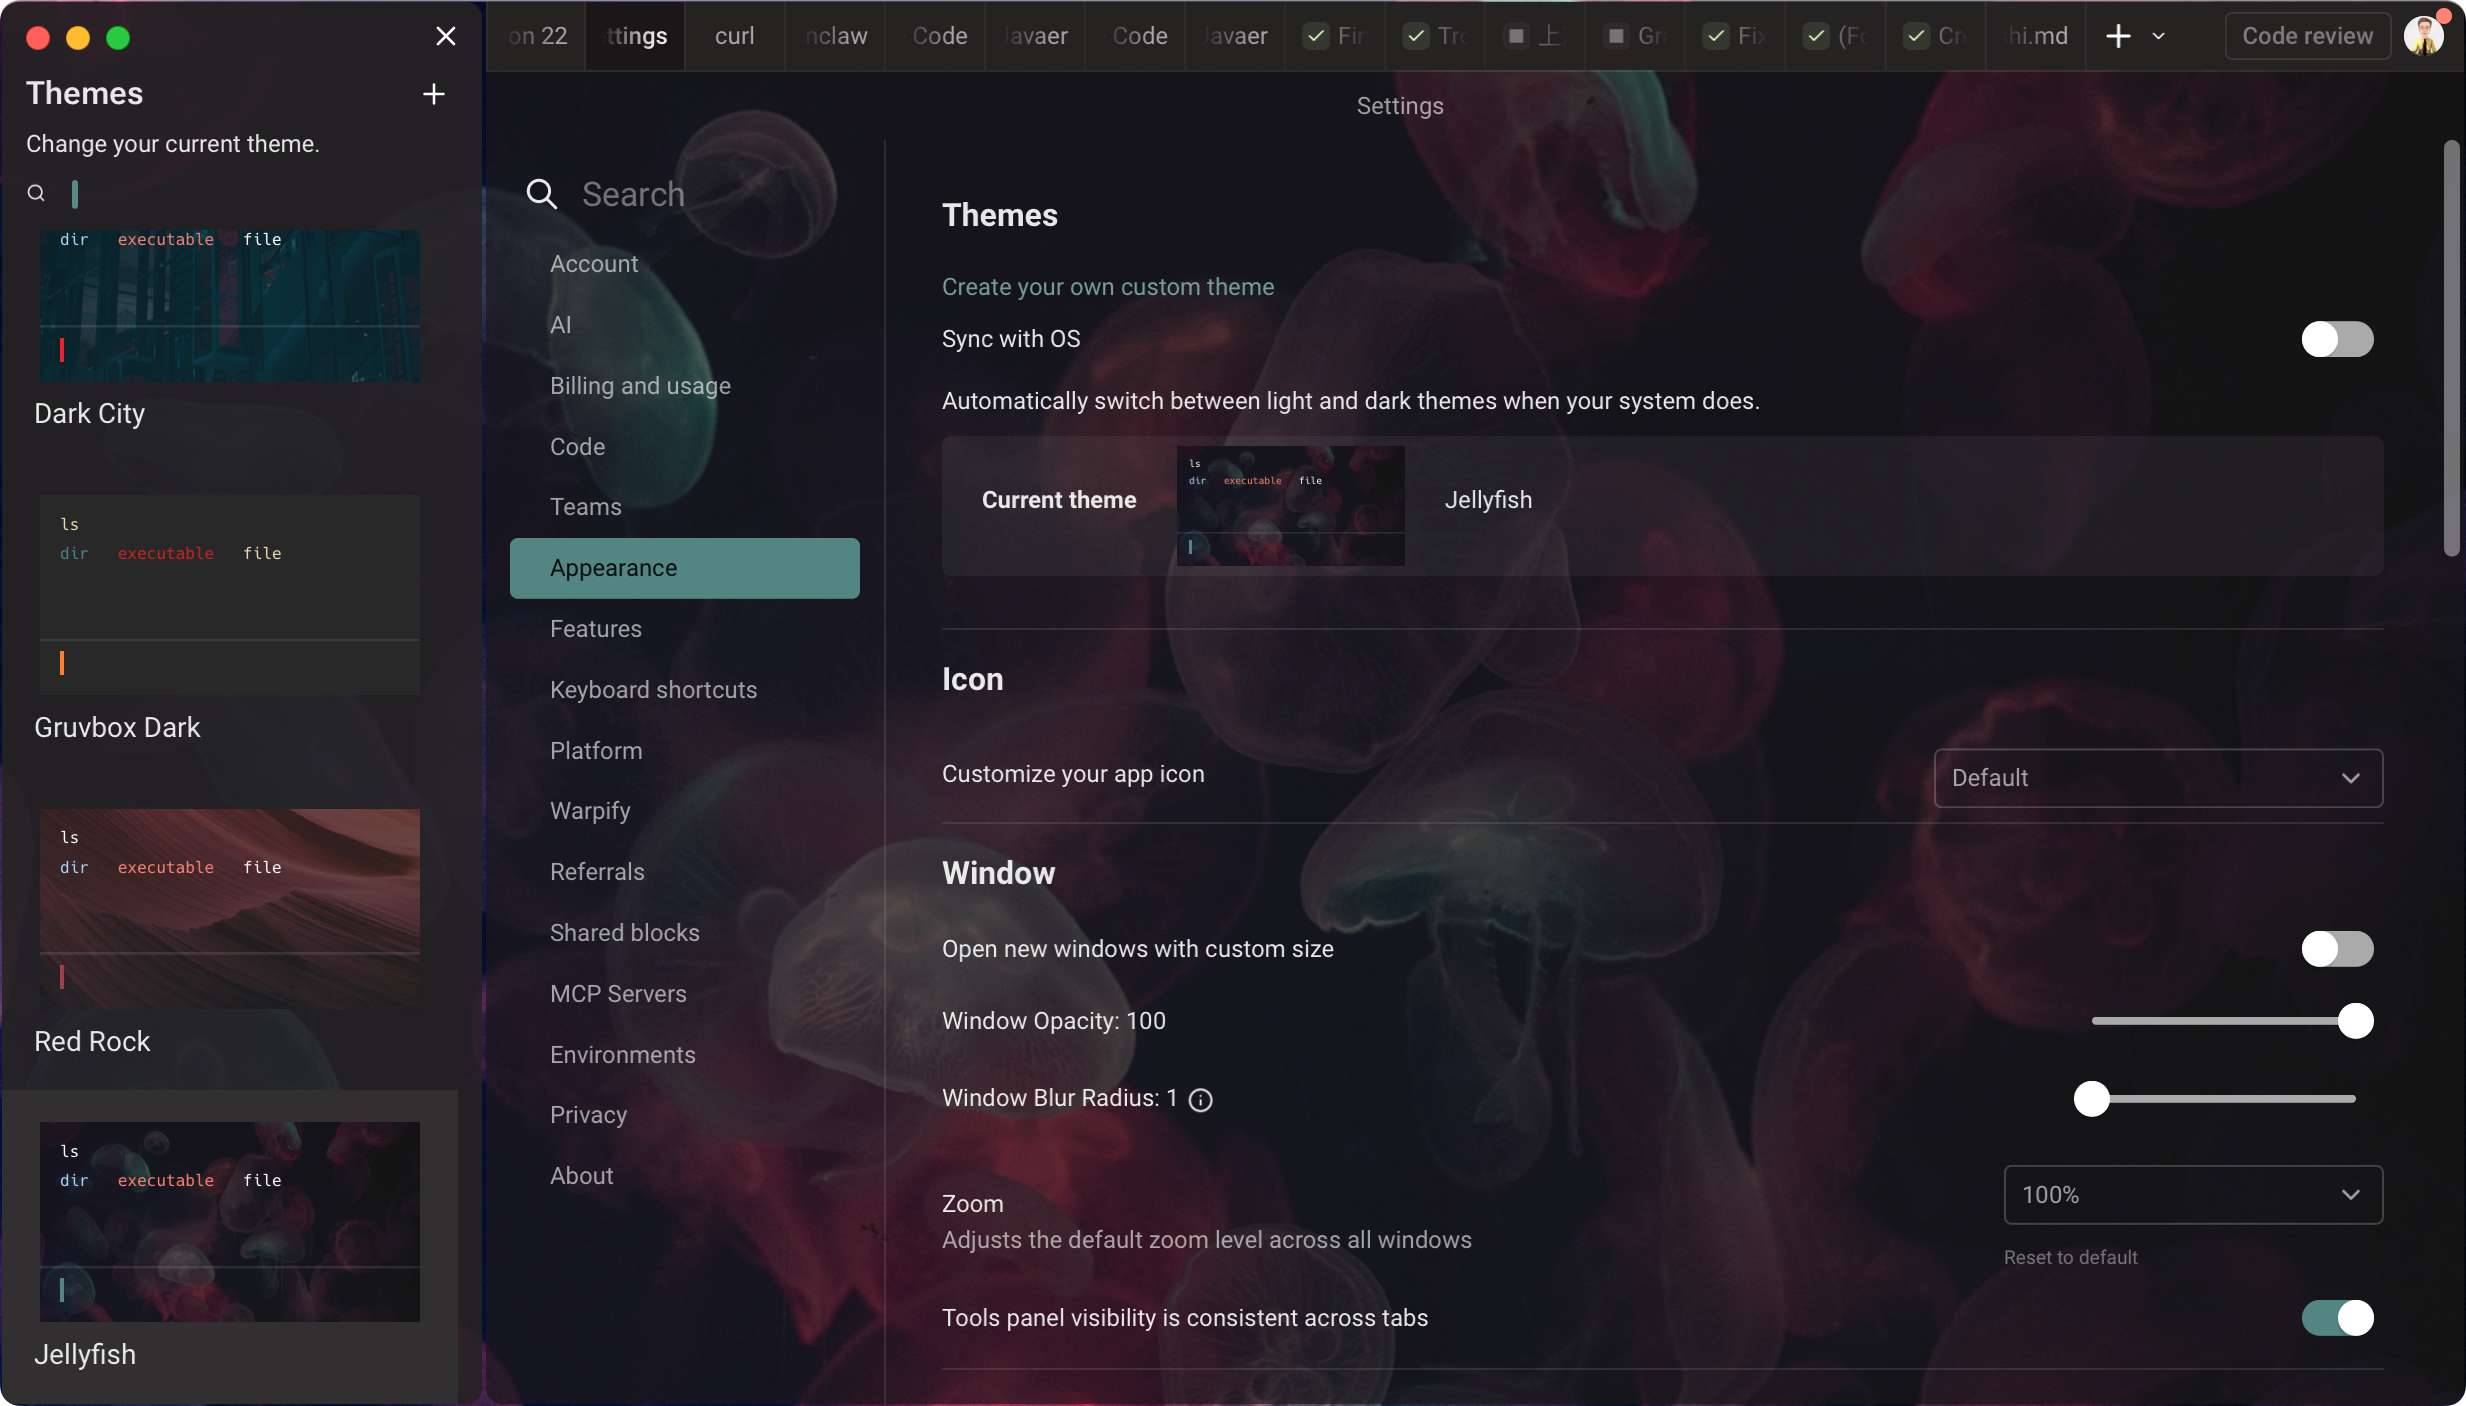Open the user profile avatar

(x=2423, y=37)
